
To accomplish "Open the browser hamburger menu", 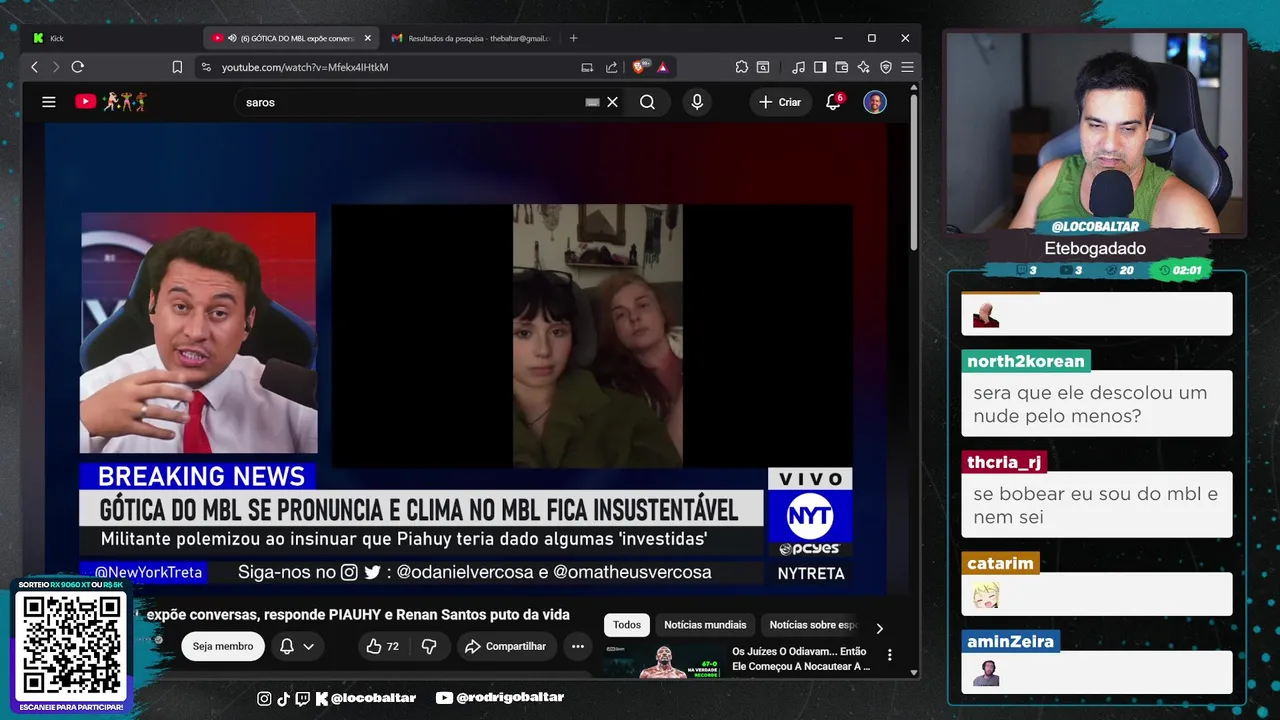I will coord(907,67).
